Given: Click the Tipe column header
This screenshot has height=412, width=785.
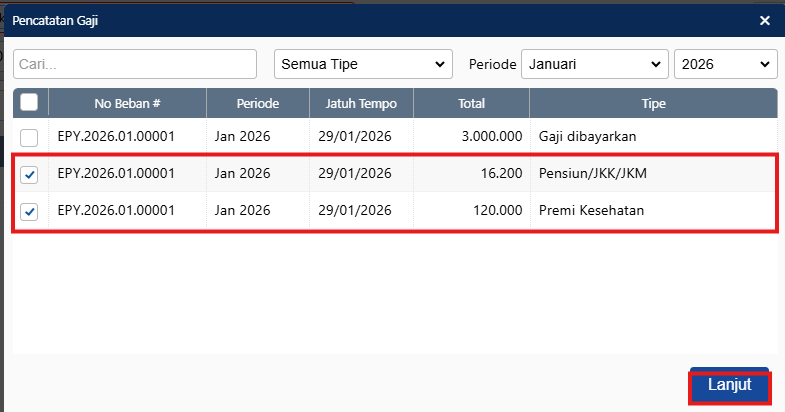Looking at the screenshot, I should click(x=653, y=103).
